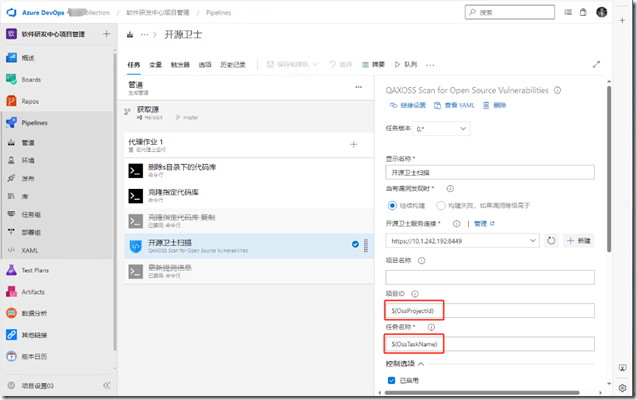Click 队列 queue button
The width and height of the screenshot is (637, 400).
[405, 65]
